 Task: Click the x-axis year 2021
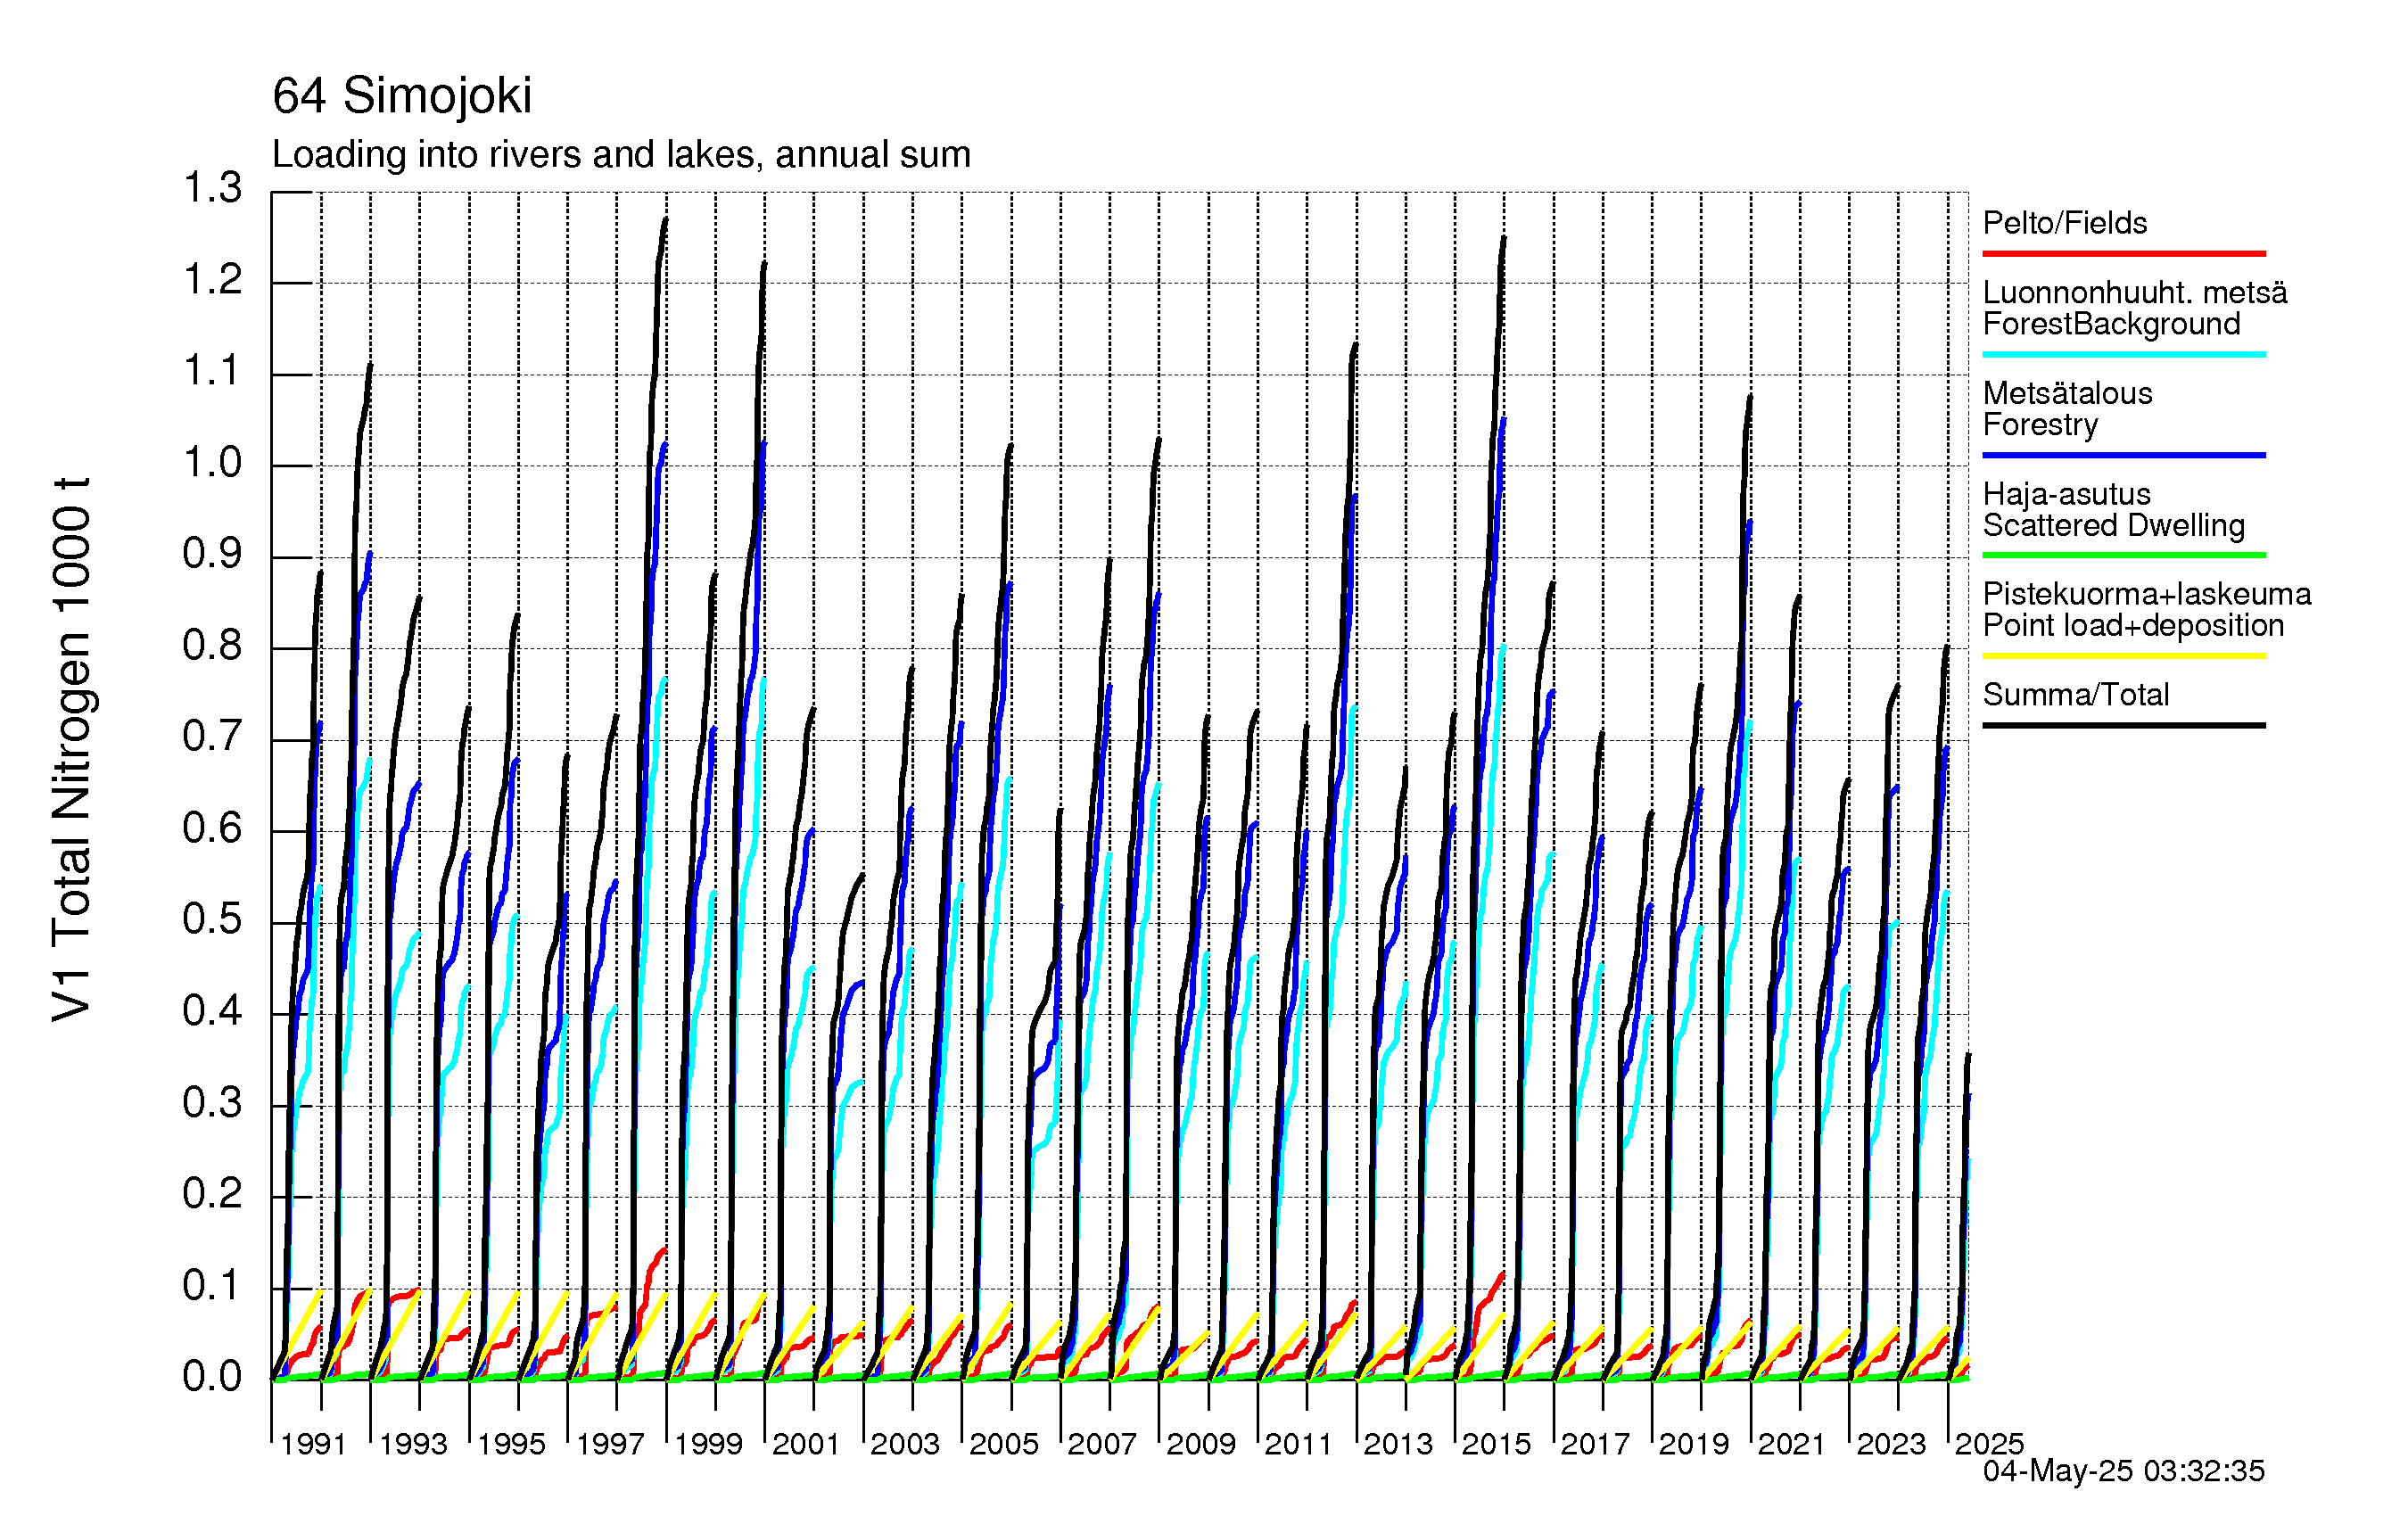coord(1792,1444)
